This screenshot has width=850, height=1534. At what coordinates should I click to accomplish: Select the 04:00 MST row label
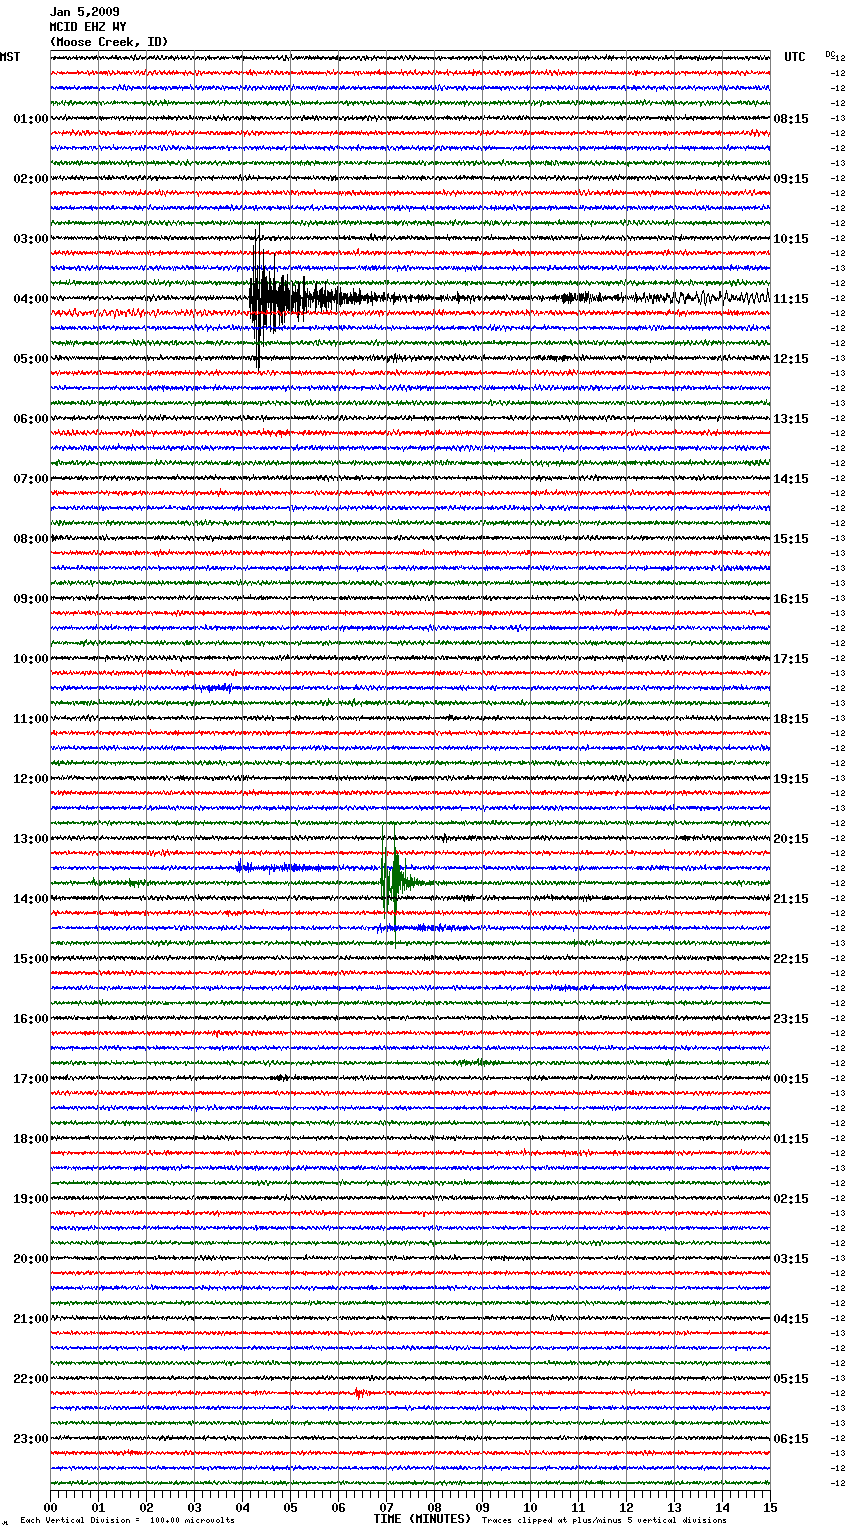click(31, 299)
